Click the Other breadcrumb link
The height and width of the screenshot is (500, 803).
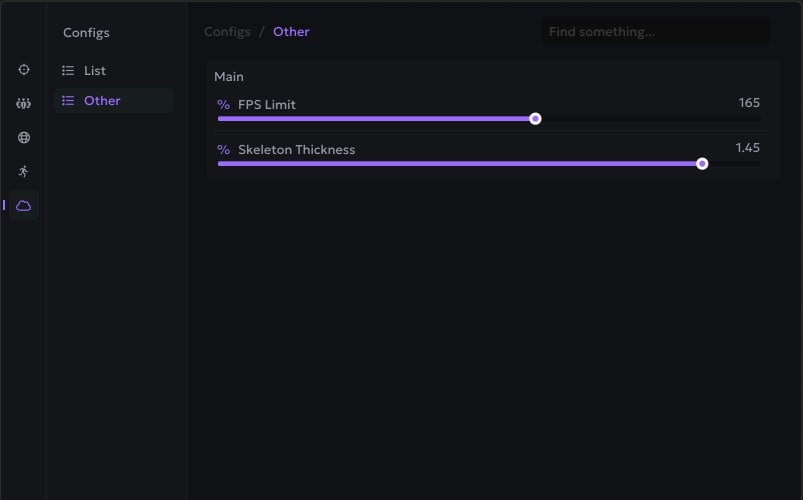tap(291, 32)
